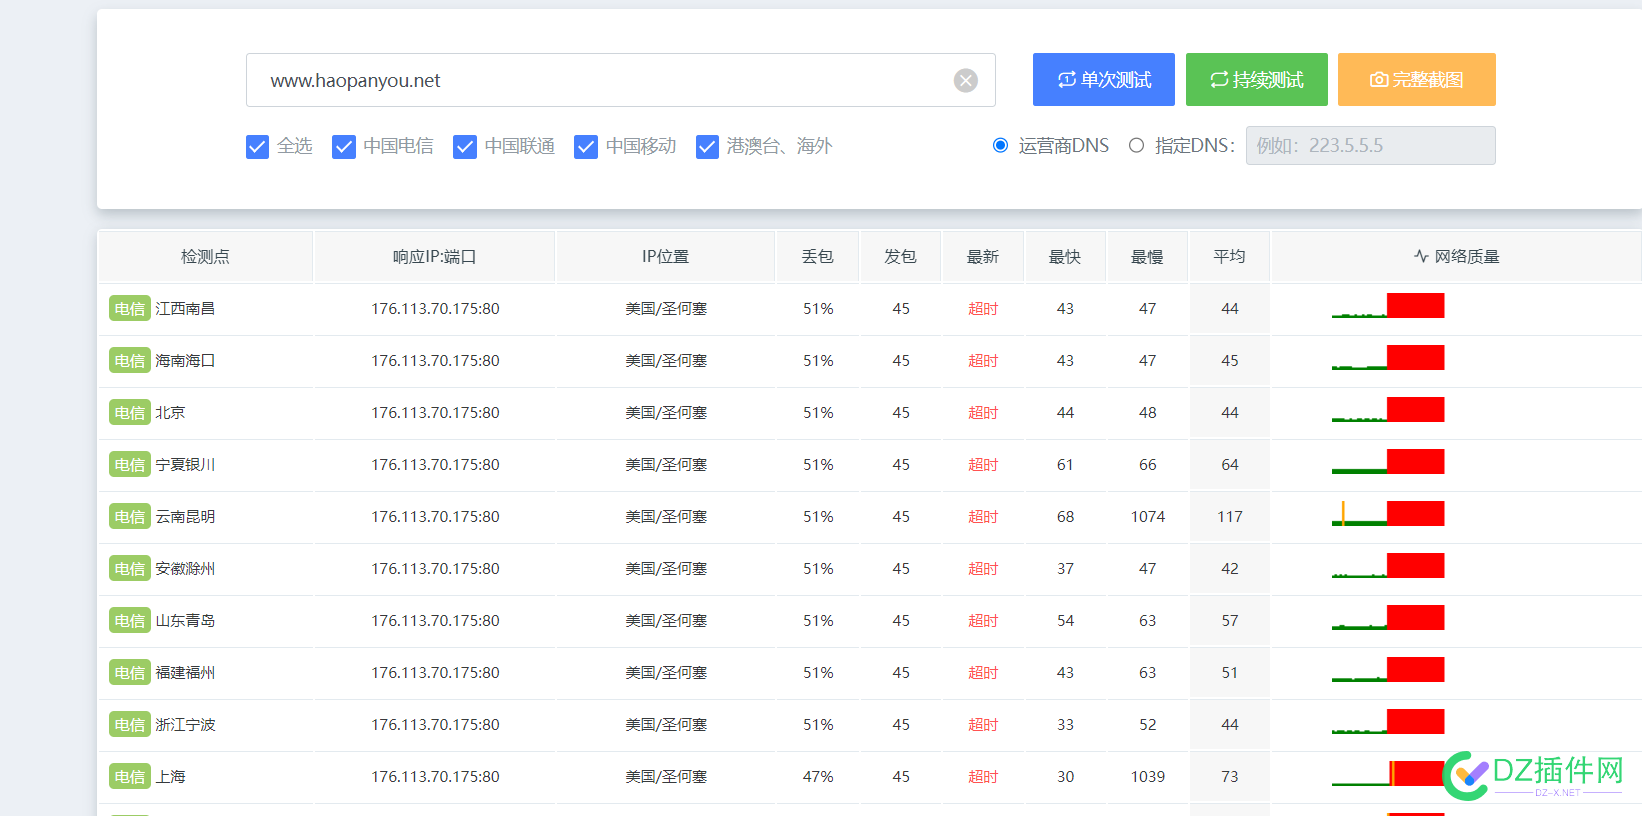
Task: Open the 福建福州 network quality chart
Action: coord(1388,670)
